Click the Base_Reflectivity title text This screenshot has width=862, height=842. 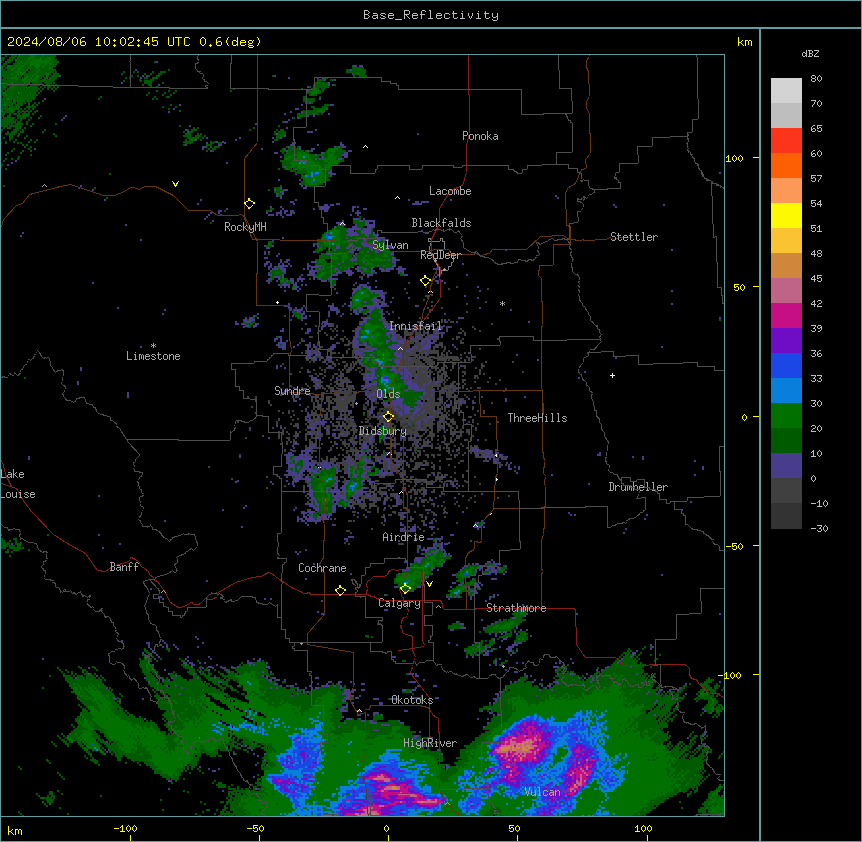tap(431, 15)
